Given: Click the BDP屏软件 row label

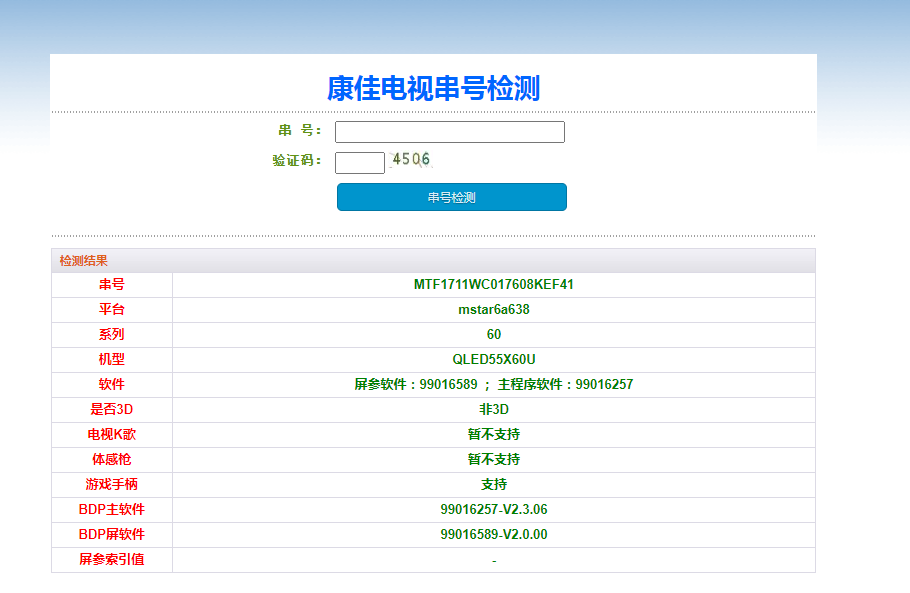Looking at the screenshot, I should click(111, 534).
